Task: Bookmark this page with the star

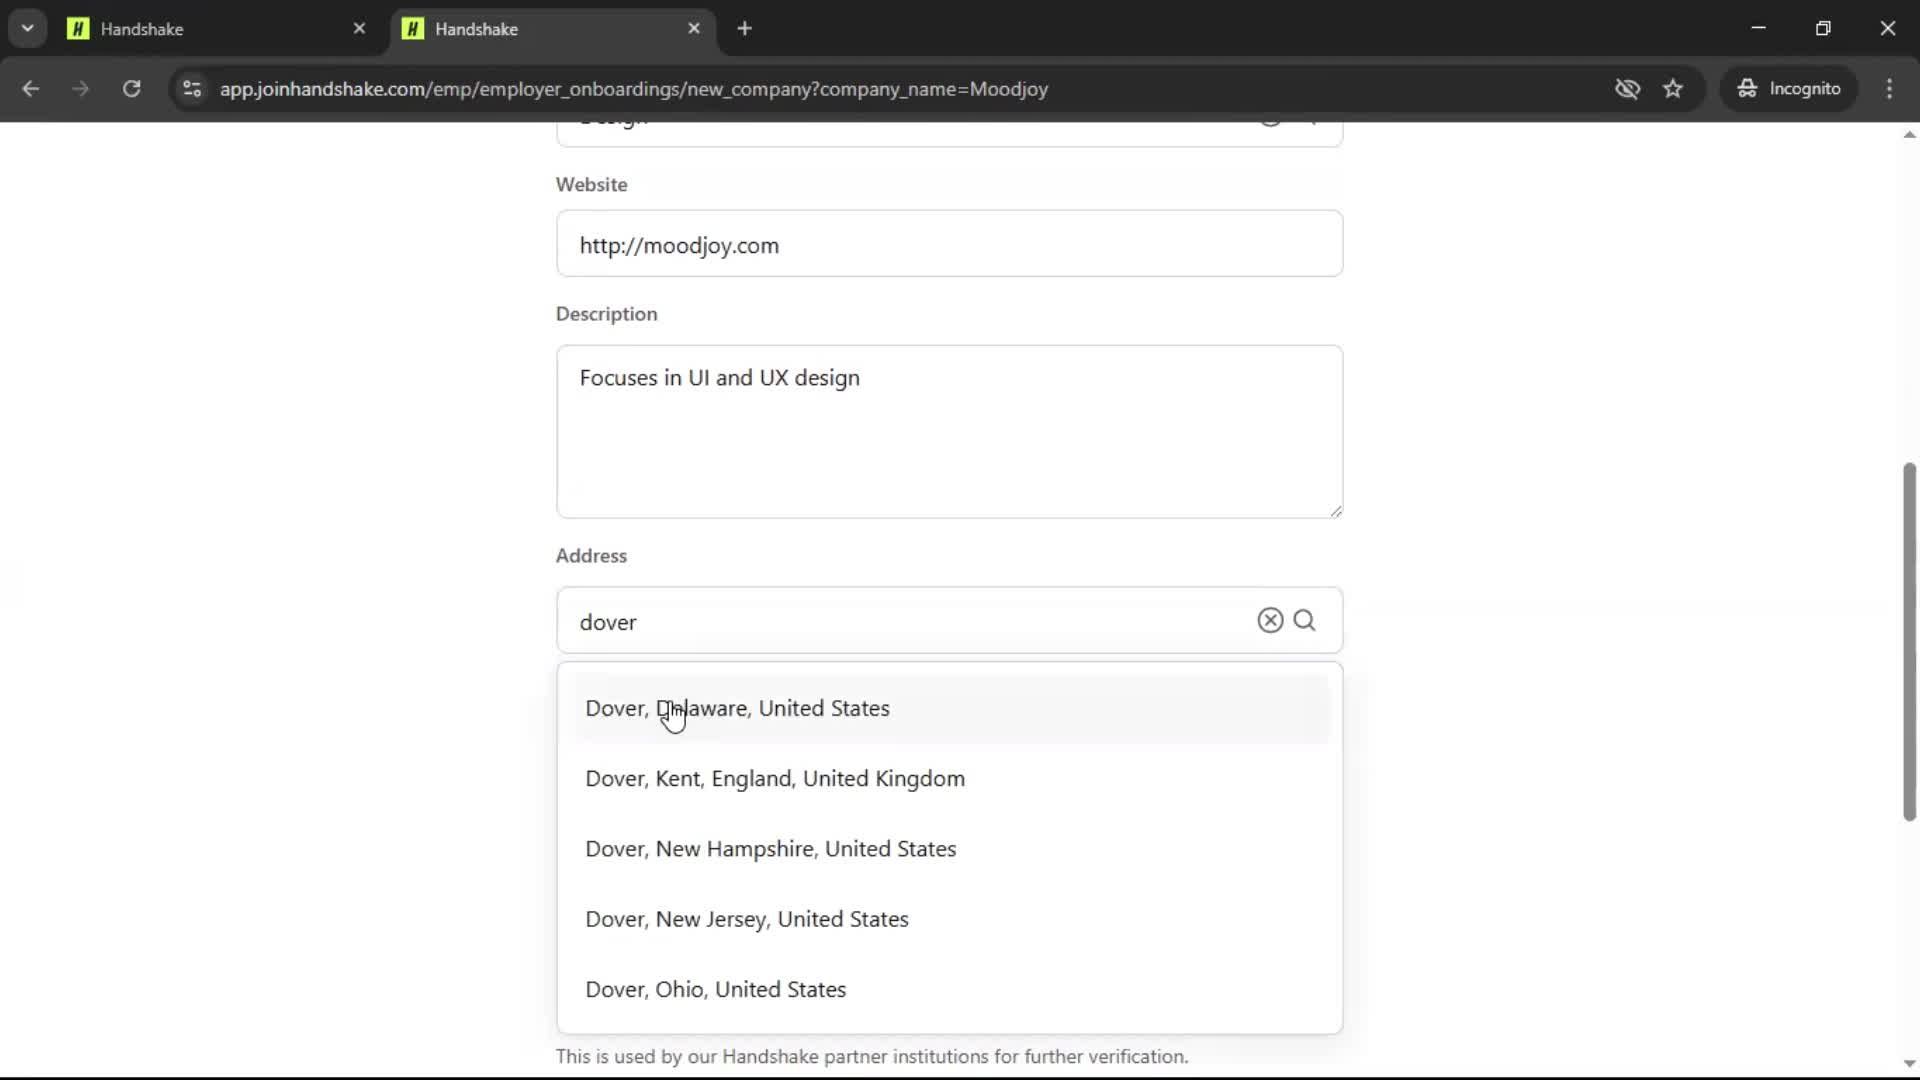Action: pos(1673,89)
